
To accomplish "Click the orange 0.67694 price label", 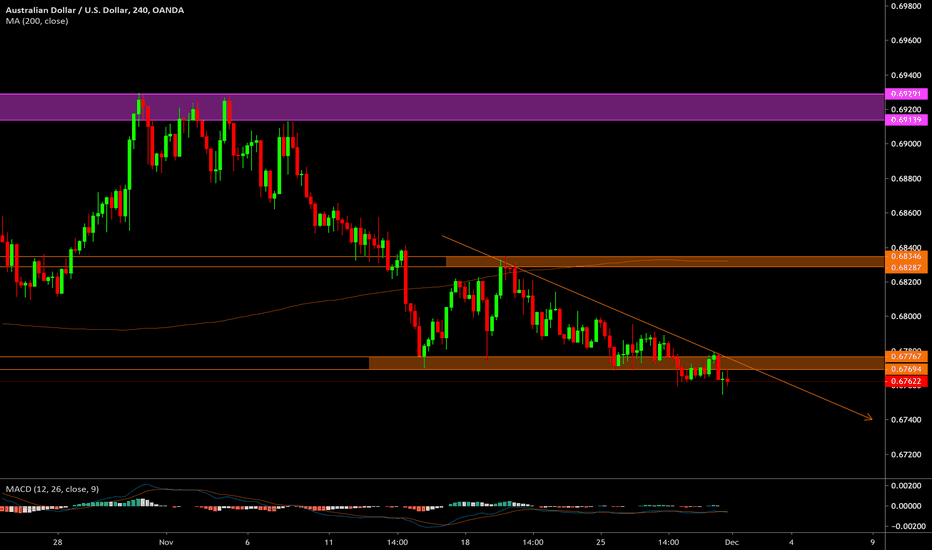I will click(906, 369).
